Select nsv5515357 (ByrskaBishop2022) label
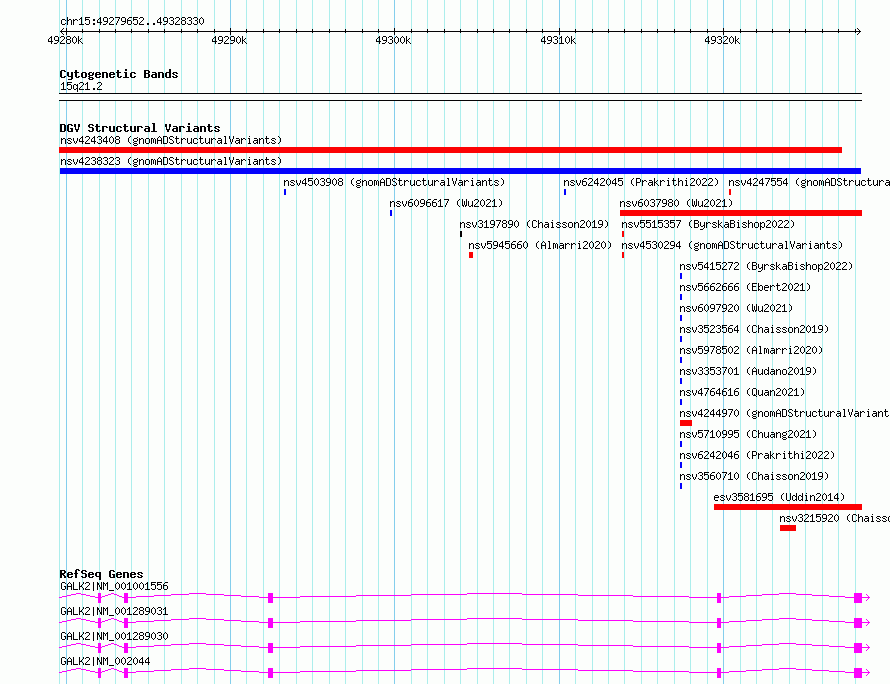This screenshot has width=890, height=684. pyautogui.click(x=708, y=224)
